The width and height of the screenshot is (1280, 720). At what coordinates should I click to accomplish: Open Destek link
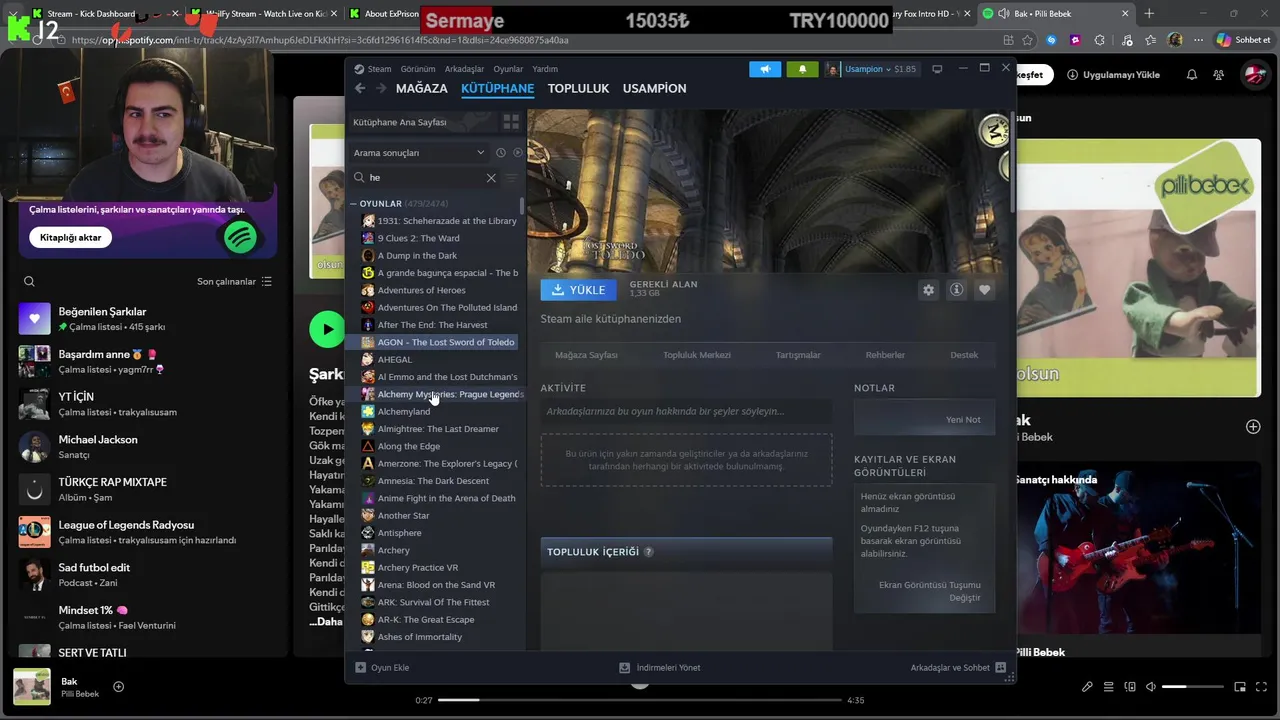coord(964,355)
